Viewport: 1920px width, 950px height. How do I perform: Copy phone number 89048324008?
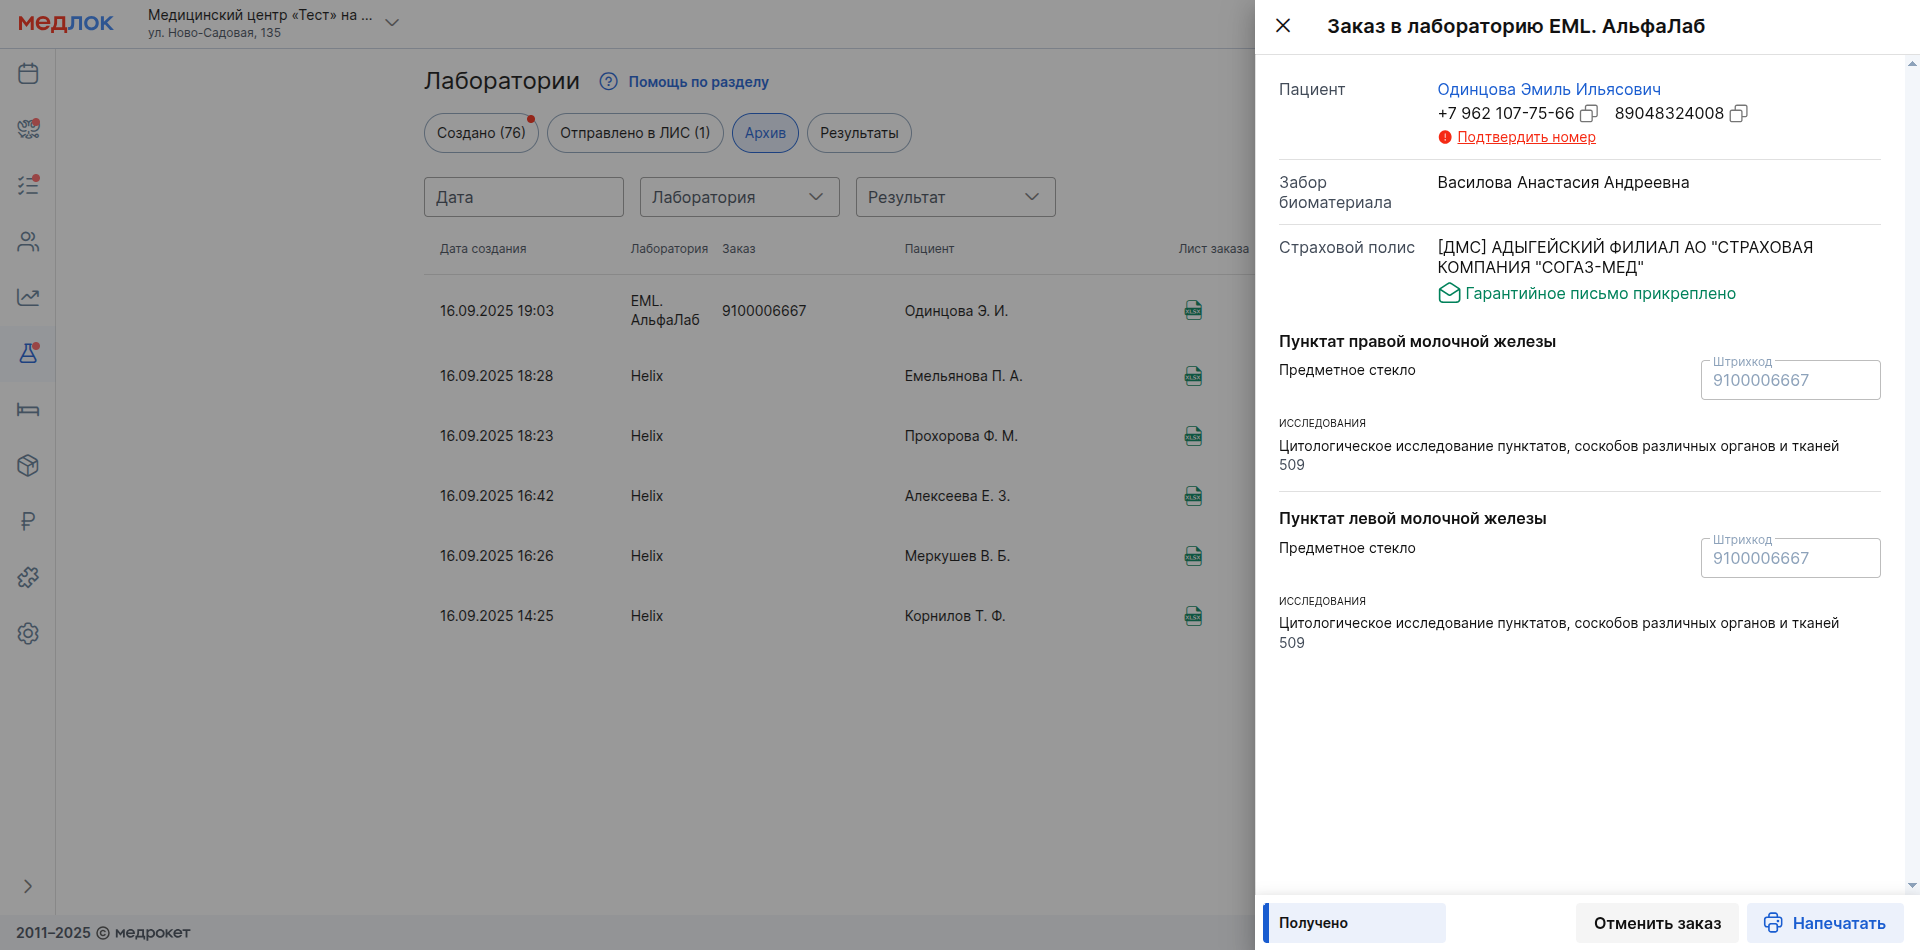pyautogui.click(x=1738, y=114)
